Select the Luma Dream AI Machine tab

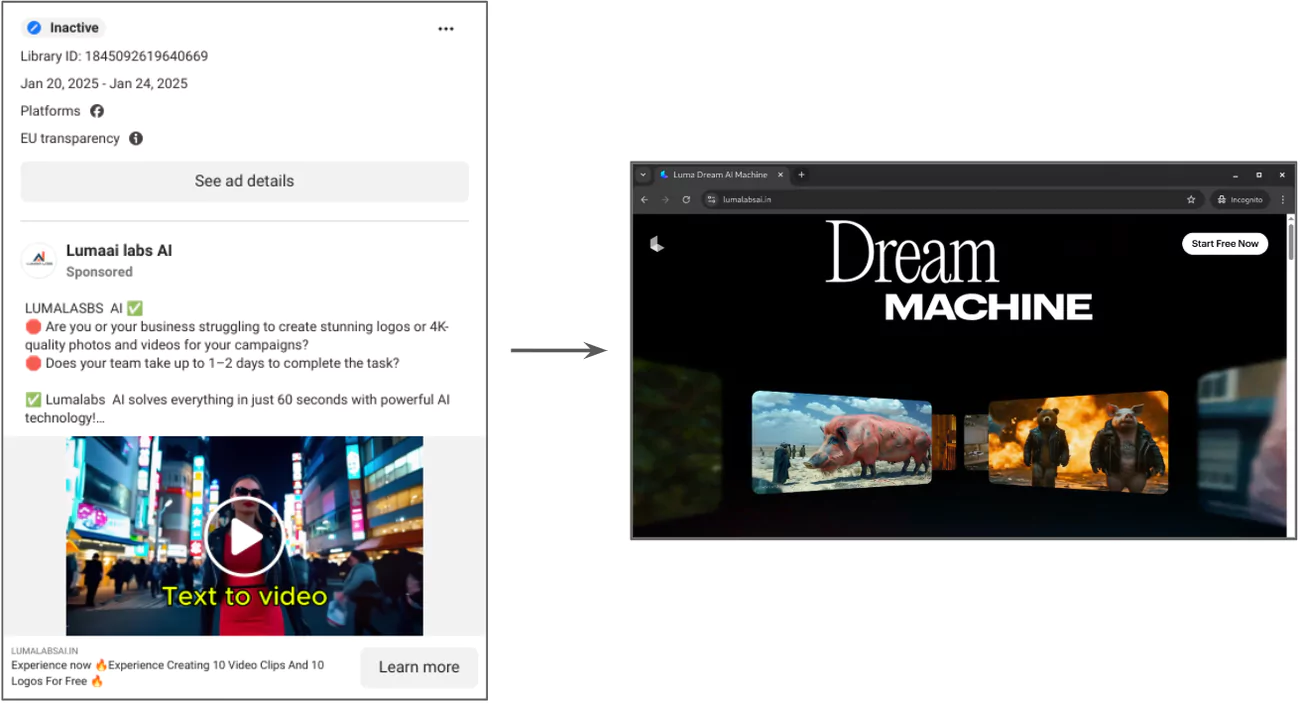tap(722, 175)
